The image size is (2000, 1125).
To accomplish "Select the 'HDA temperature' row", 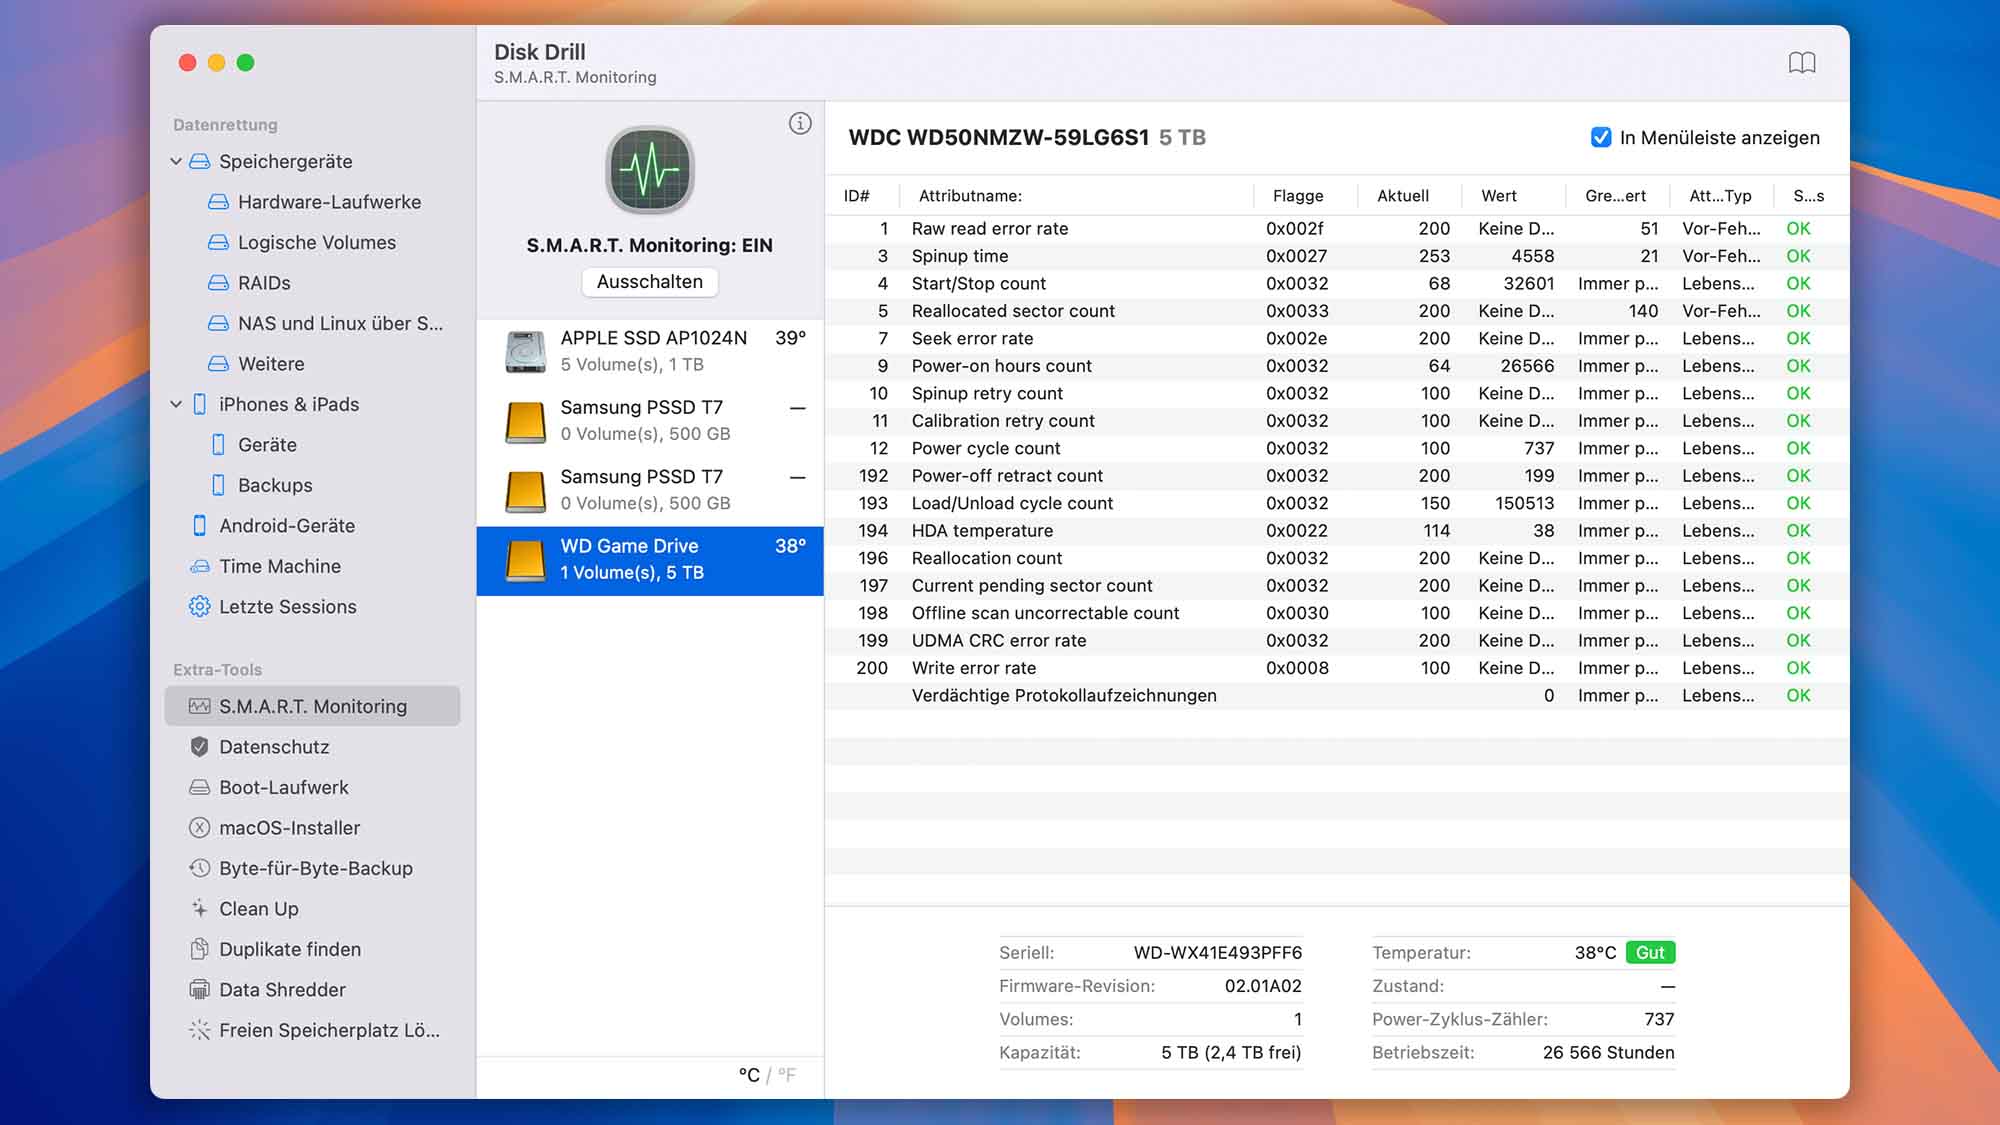I will pyautogui.click(x=1336, y=531).
